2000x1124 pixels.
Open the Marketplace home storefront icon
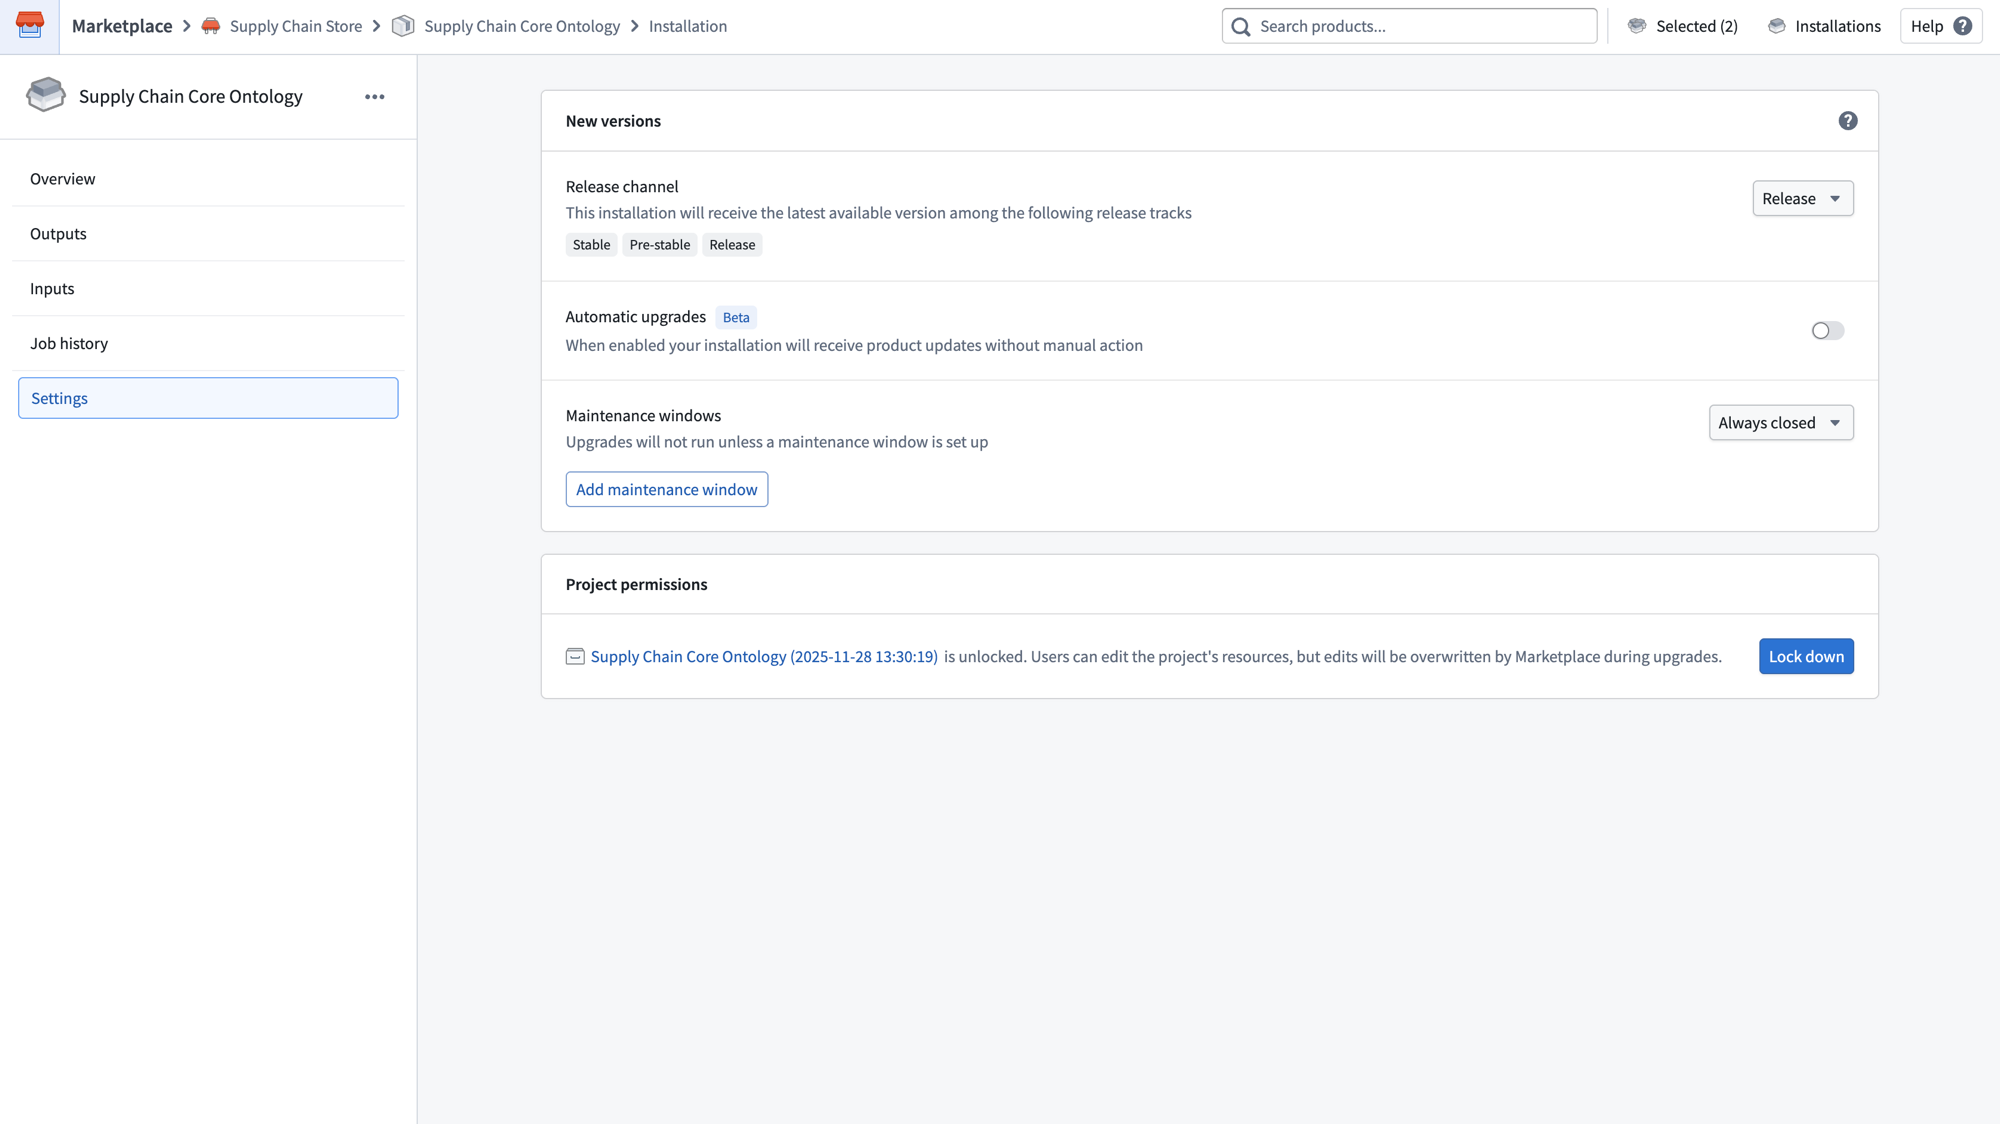coord(30,26)
